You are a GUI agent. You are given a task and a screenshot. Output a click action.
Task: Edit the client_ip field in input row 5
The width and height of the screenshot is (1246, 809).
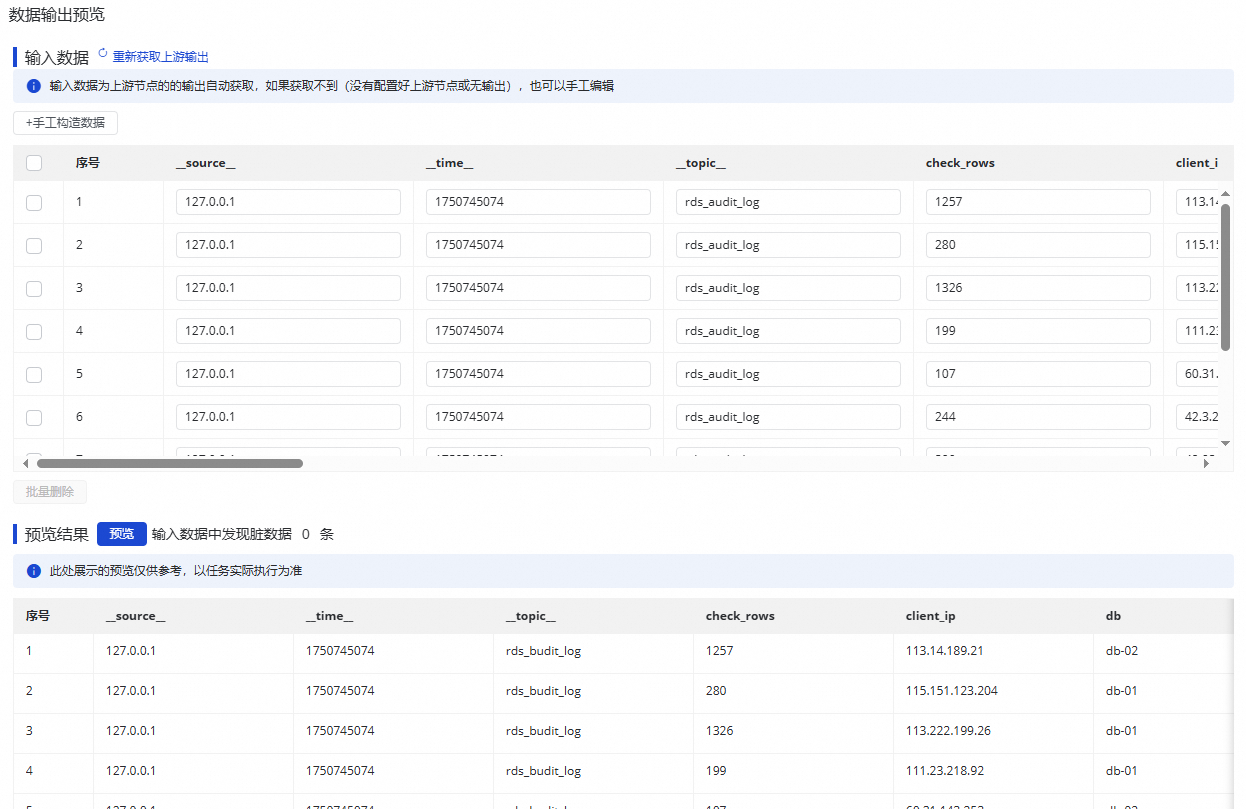coord(1198,374)
